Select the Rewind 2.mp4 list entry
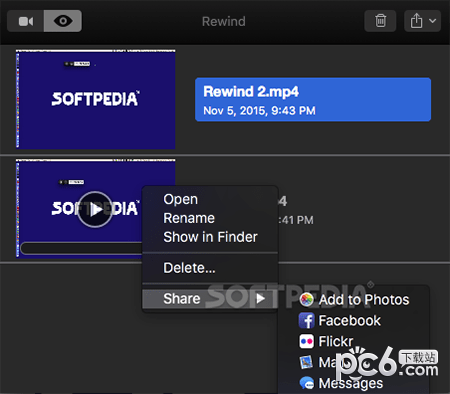The image size is (450, 394). coord(313,100)
